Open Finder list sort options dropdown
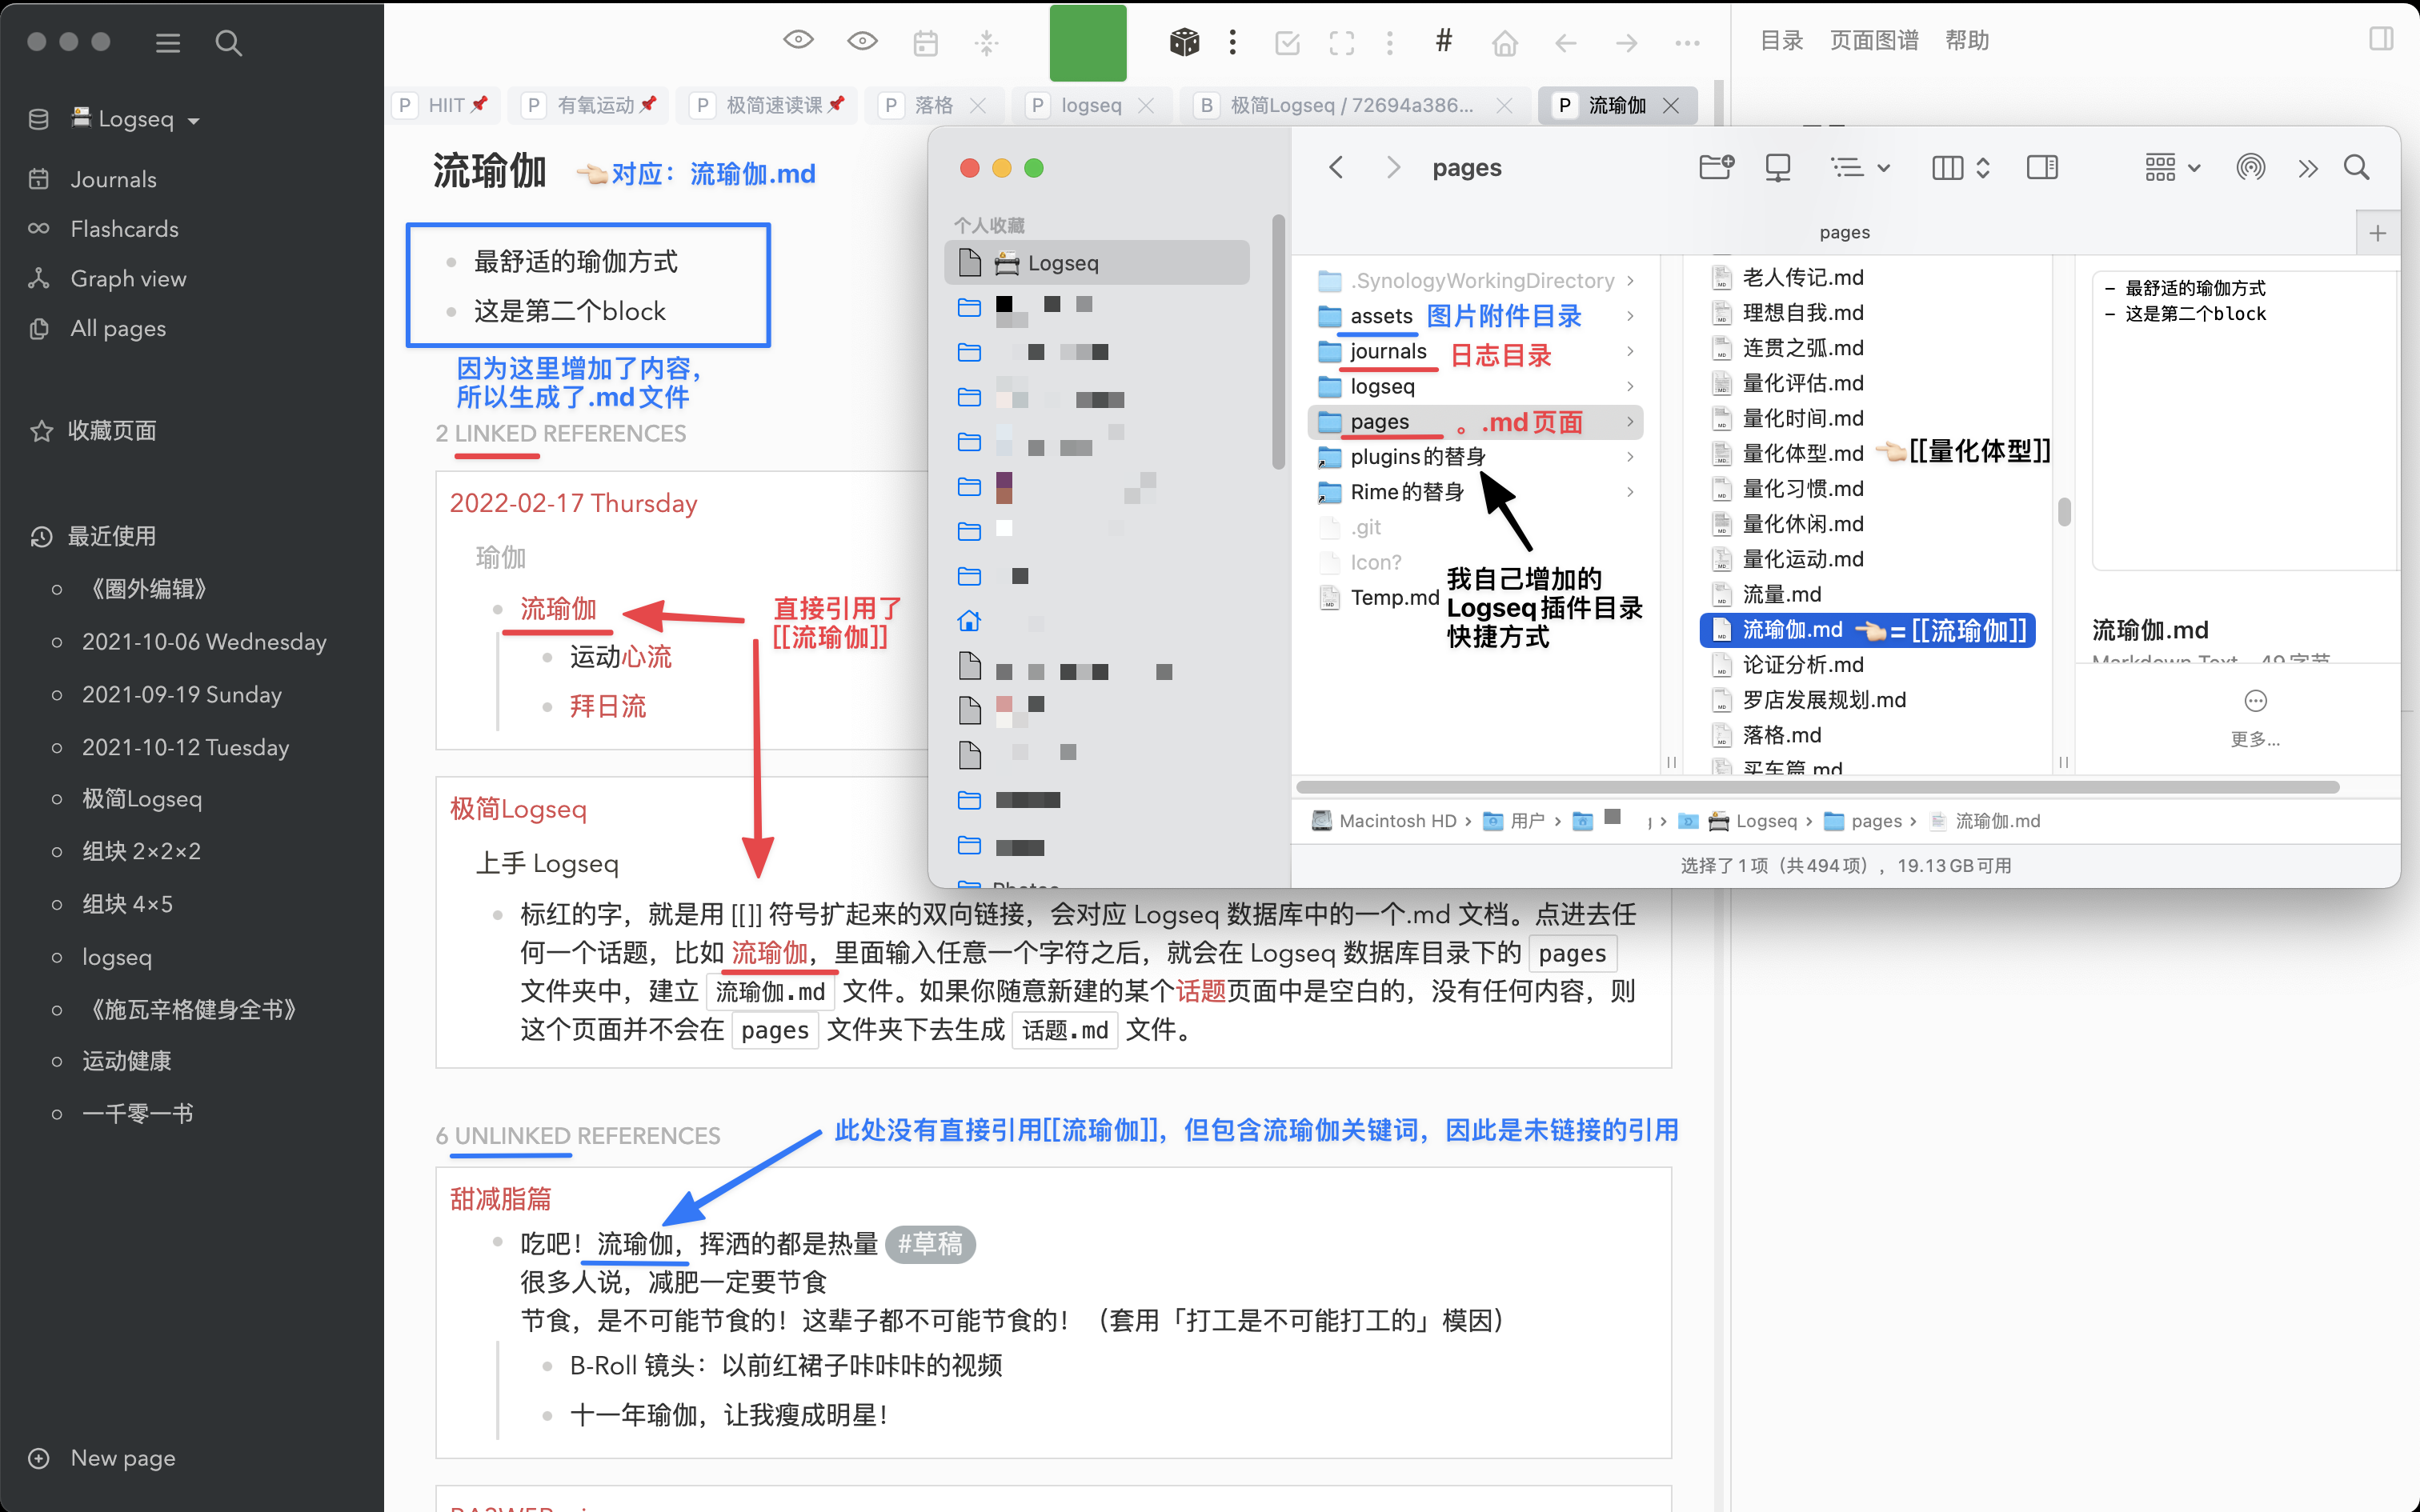Viewport: 2420px width, 1512px height. tap(1860, 167)
